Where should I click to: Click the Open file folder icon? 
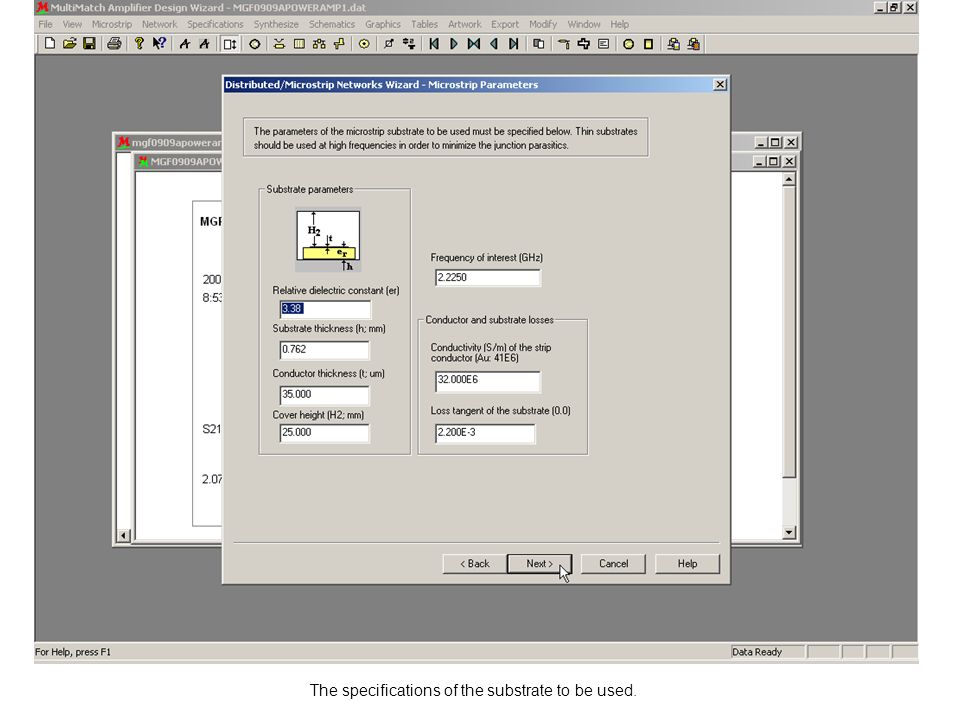tap(69, 44)
